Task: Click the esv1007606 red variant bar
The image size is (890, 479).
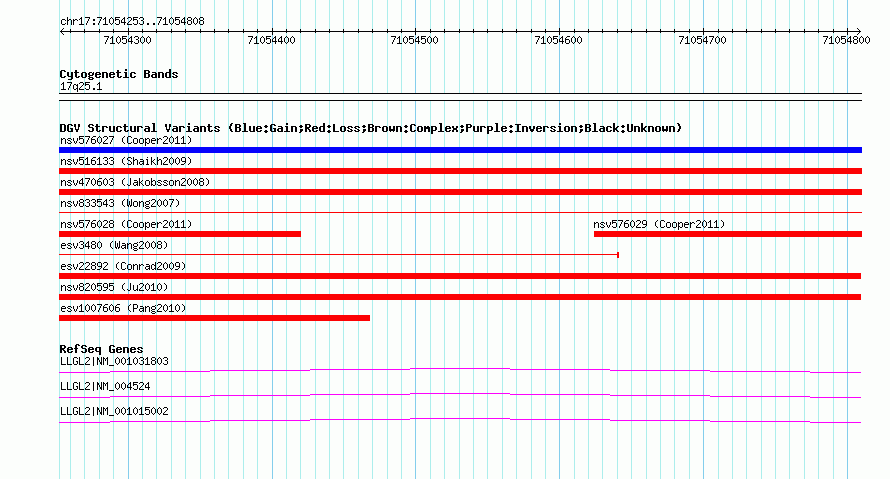Action: [x=215, y=318]
